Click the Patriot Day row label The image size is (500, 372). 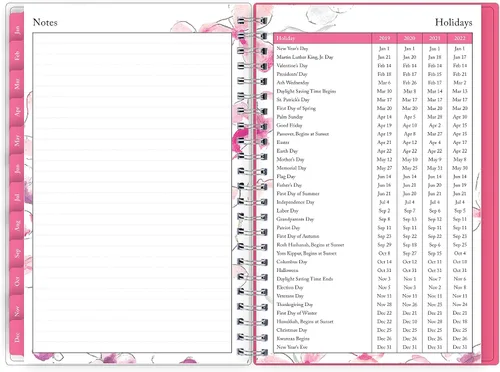(288, 228)
